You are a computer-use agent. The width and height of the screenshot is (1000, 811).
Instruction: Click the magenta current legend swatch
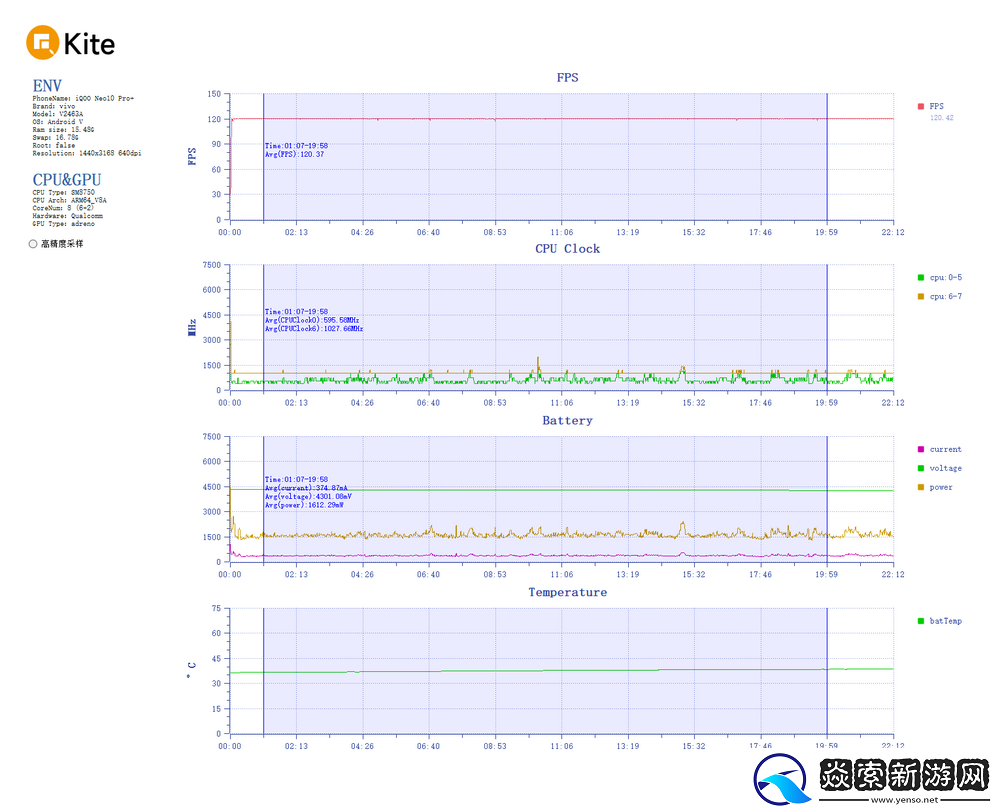click(921, 449)
